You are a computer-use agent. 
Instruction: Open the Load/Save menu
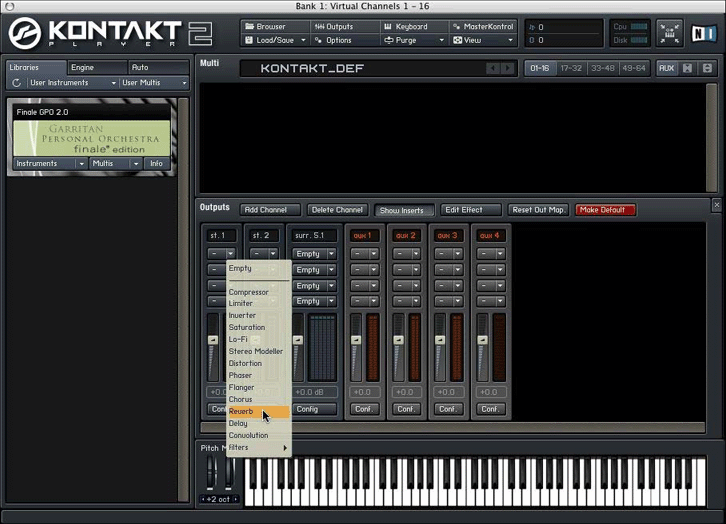coord(275,40)
